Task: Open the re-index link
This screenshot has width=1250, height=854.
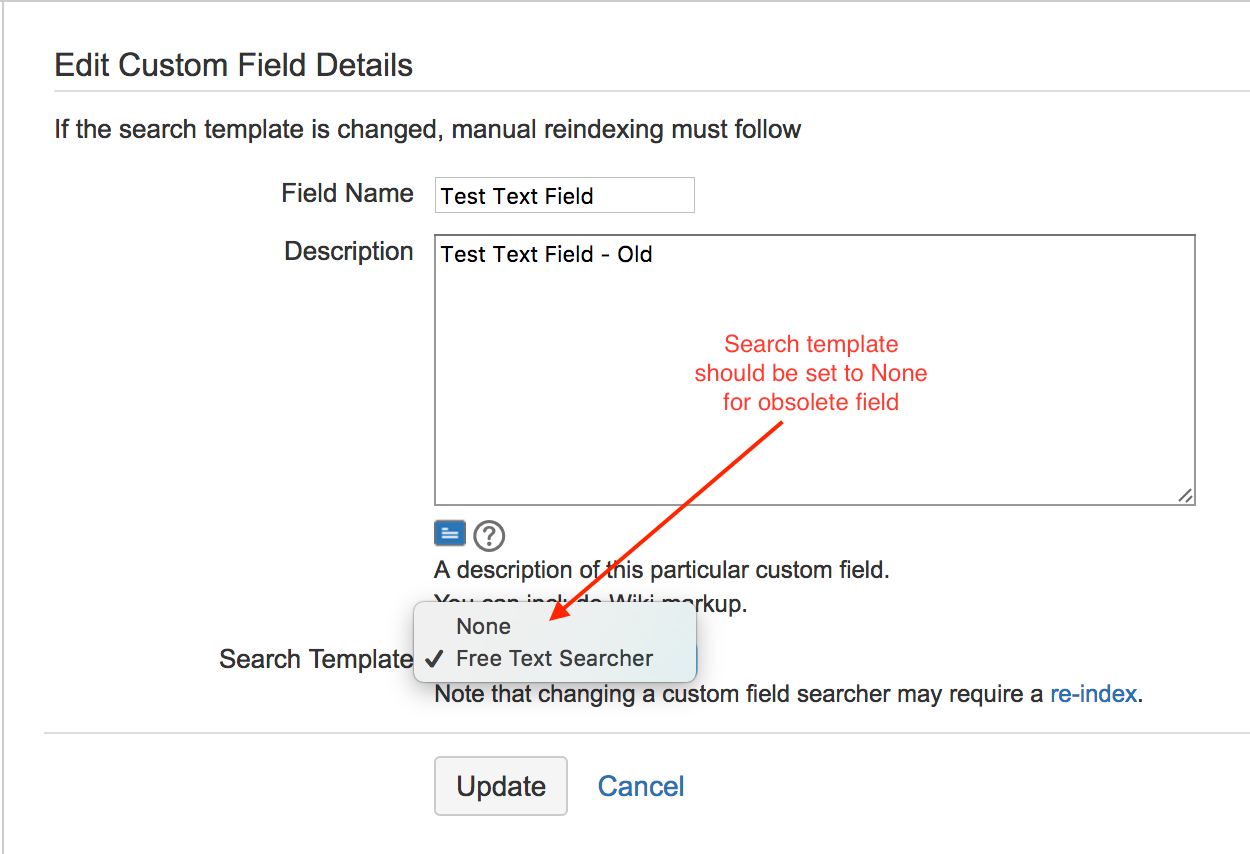Action: pyautogui.click(x=1093, y=694)
